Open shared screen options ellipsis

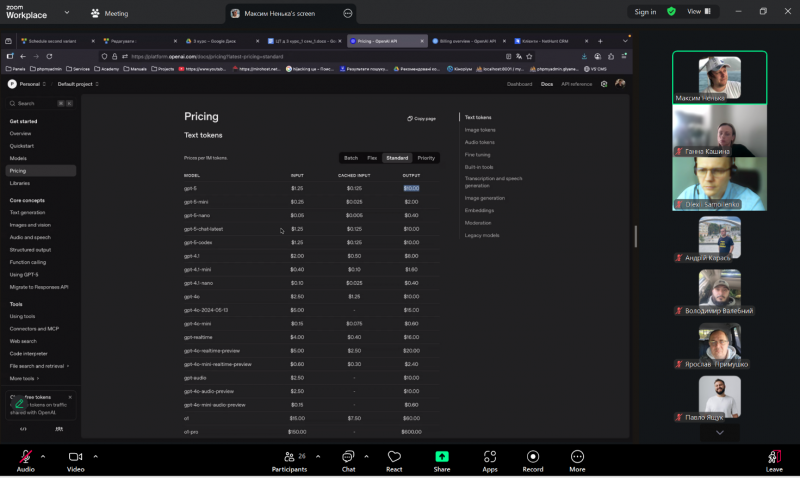(x=347, y=14)
